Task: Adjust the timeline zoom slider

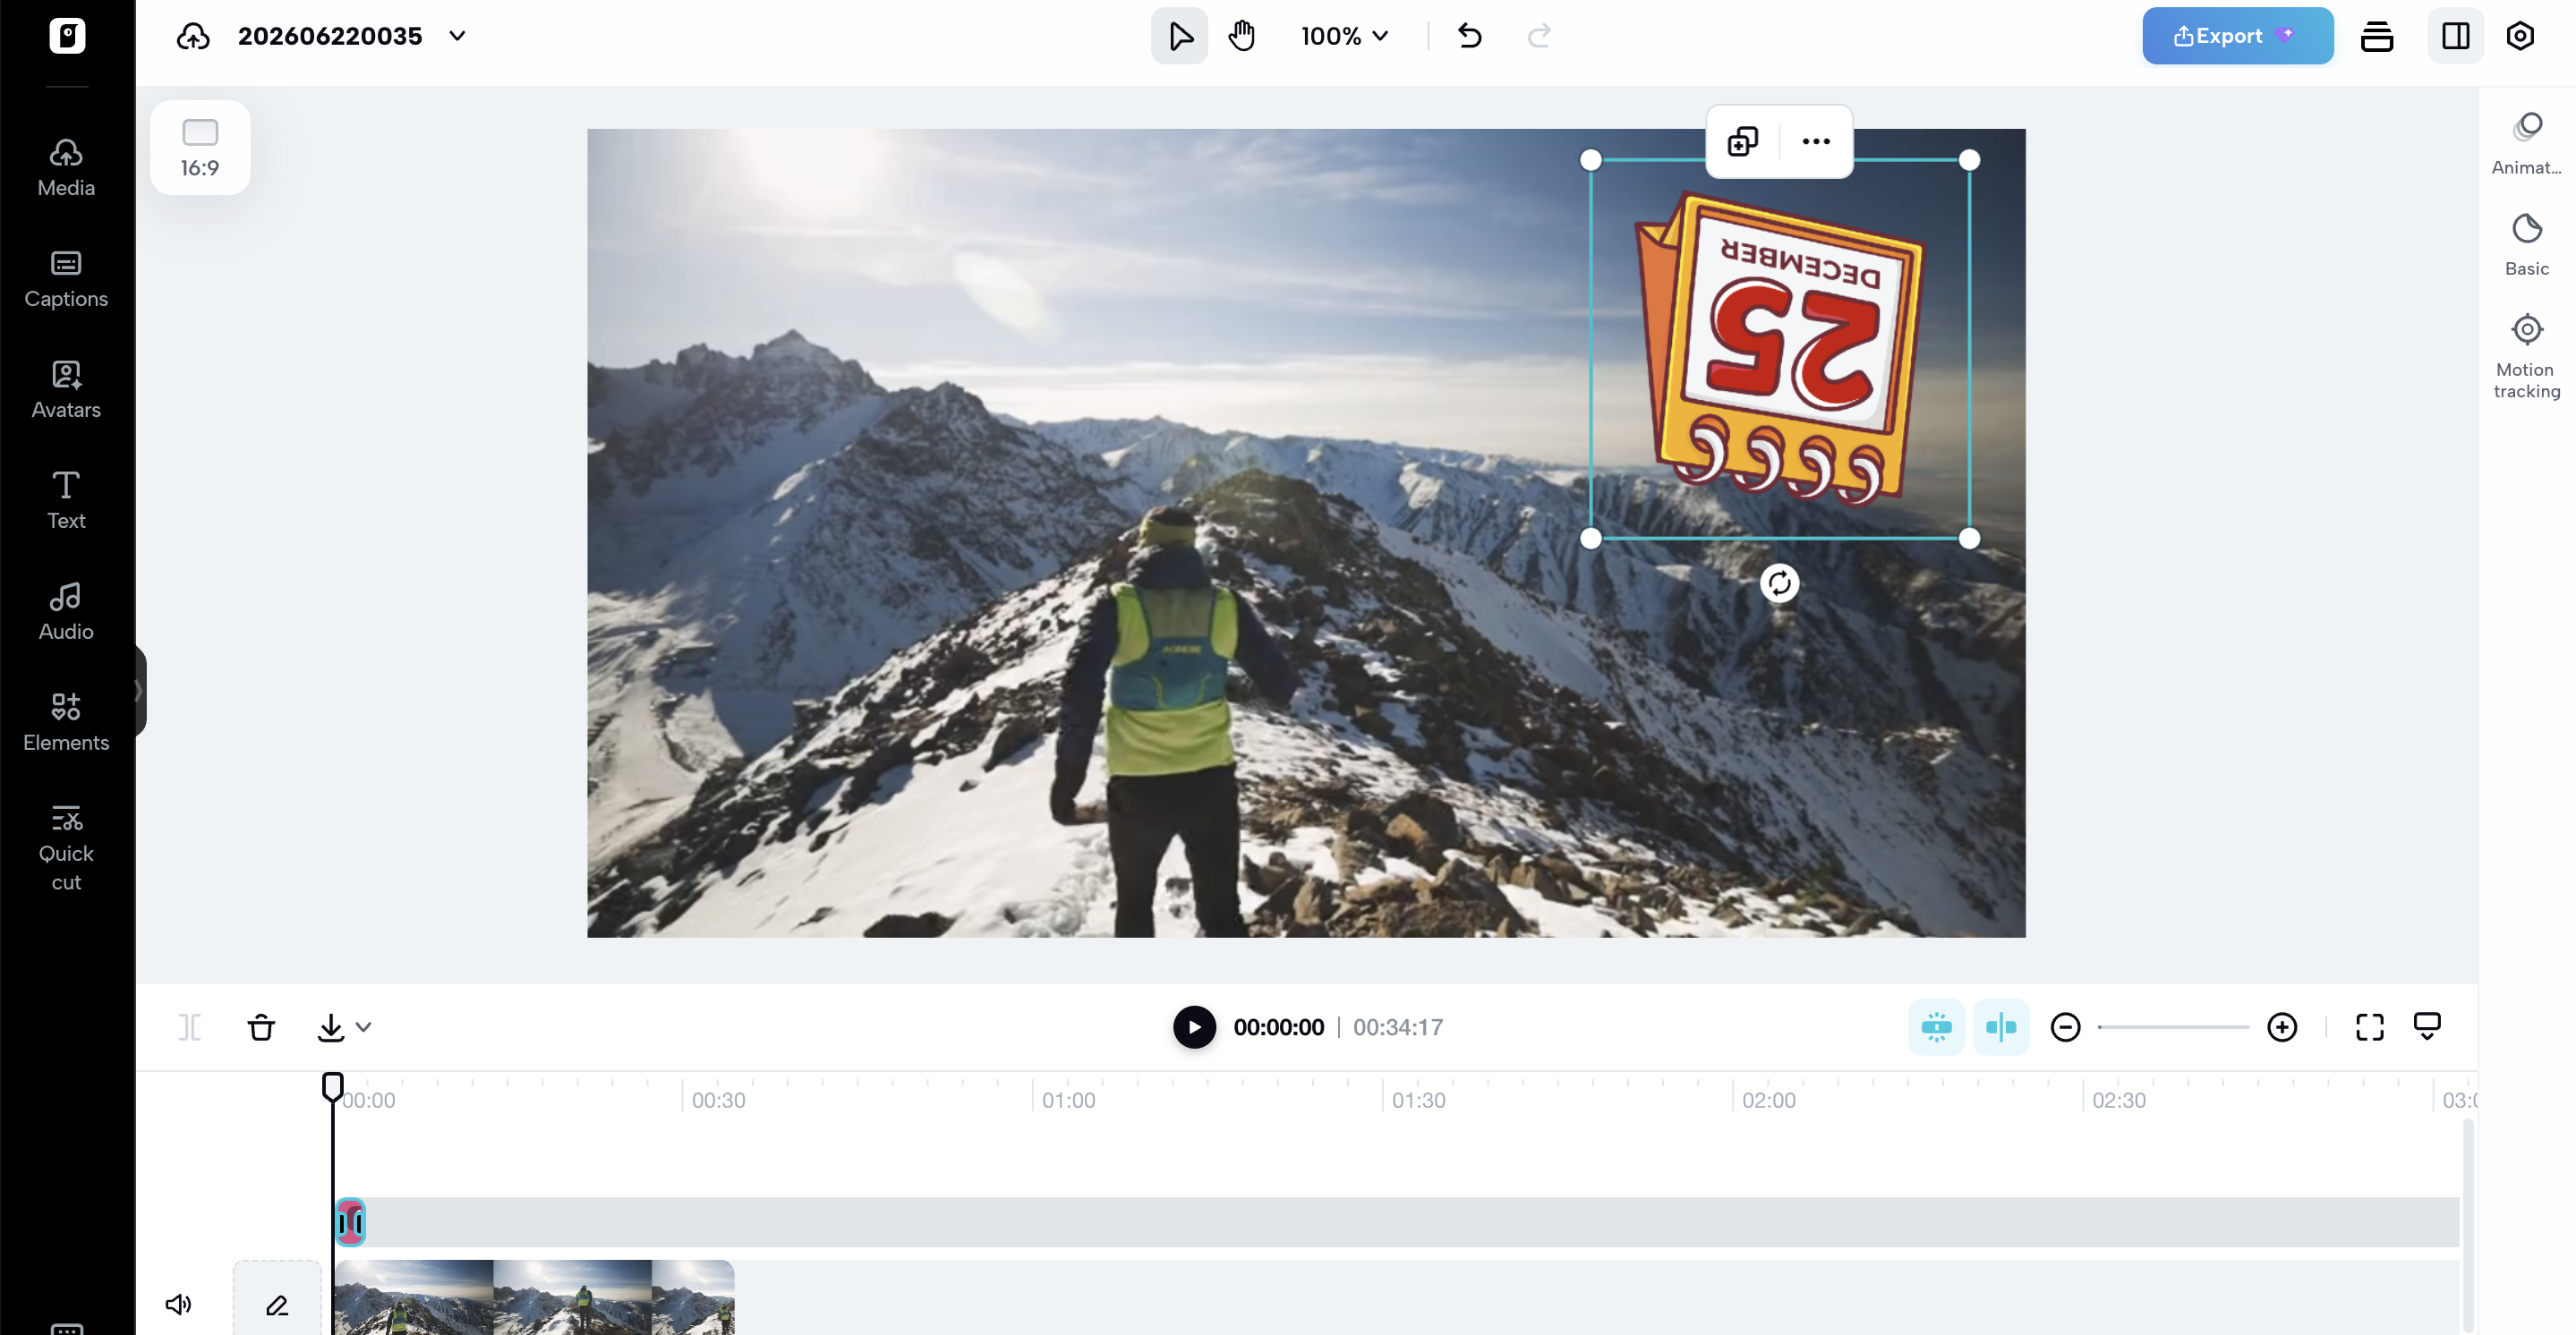Action: click(x=2173, y=1027)
